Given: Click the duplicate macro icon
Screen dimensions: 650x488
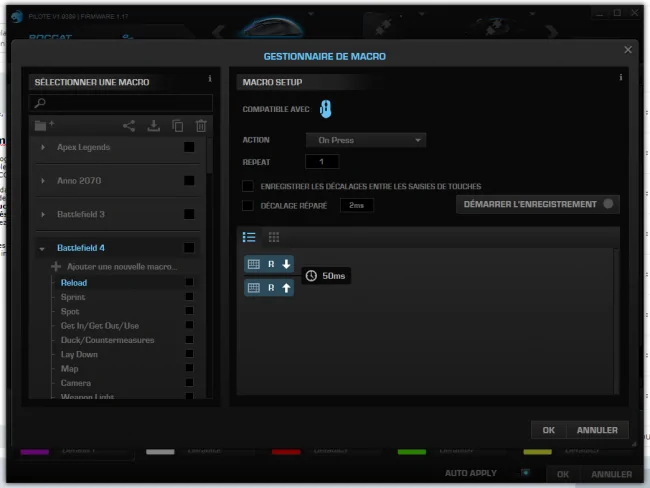Looking at the screenshot, I should pyautogui.click(x=178, y=126).
